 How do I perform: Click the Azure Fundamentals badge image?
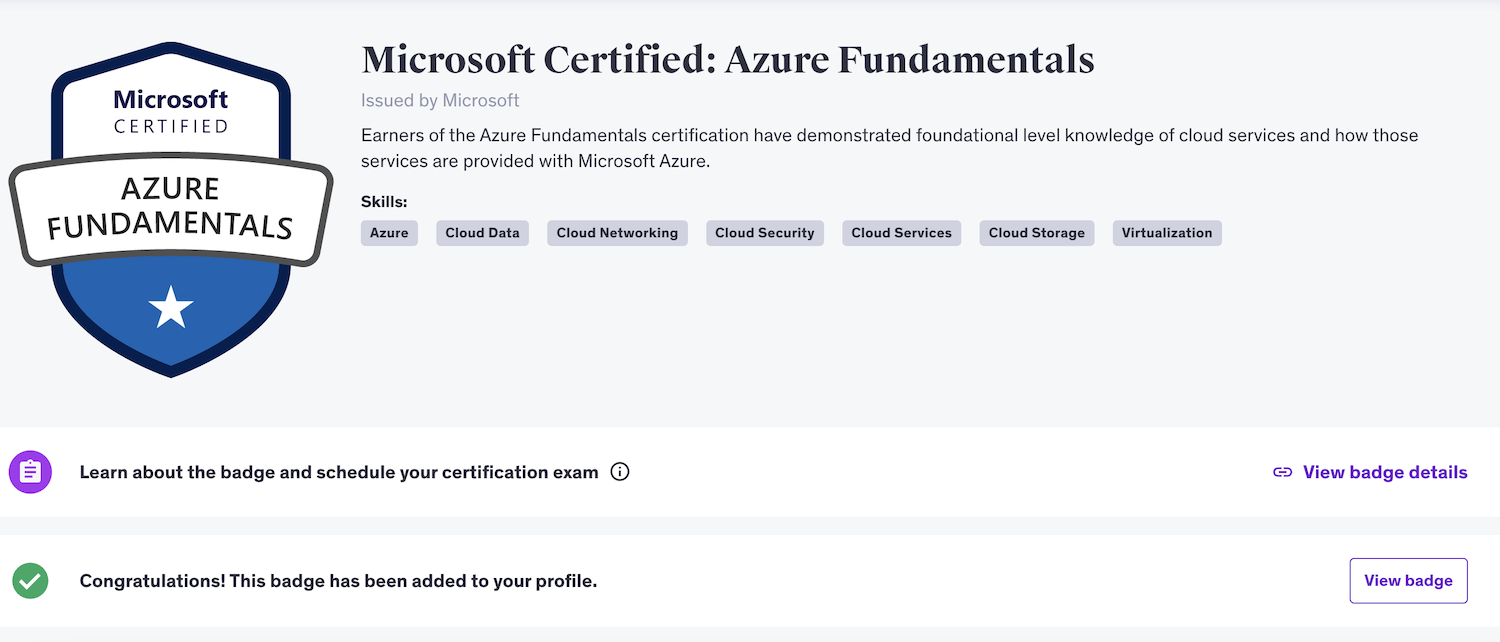coord(171,210)
